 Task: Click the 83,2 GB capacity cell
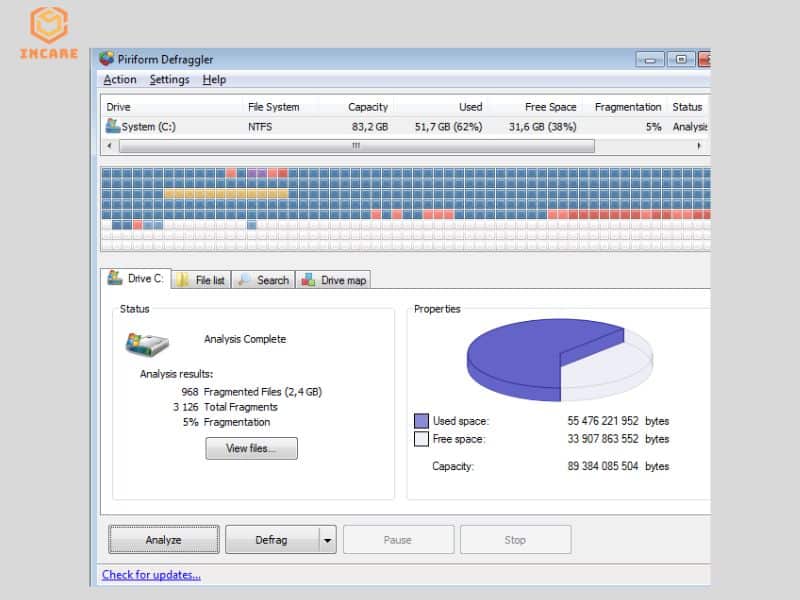370,127
